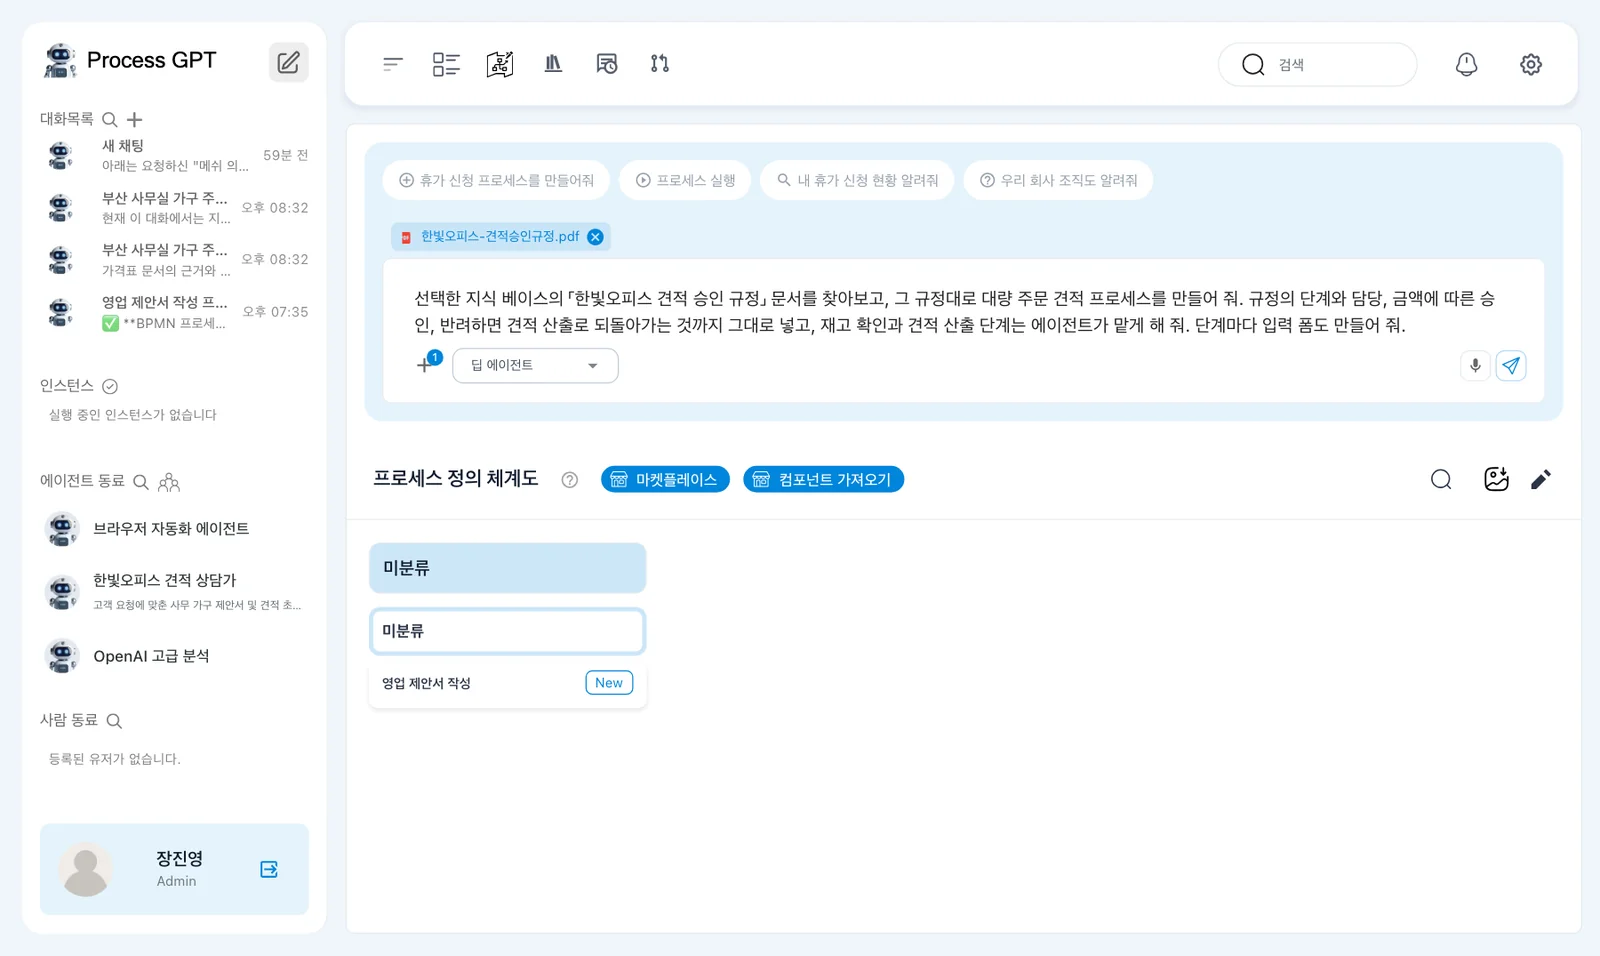Open settings gear in top bar
Image resolution: width=1600 pixels, height=956 pixels.
[x=1531, y=64]
